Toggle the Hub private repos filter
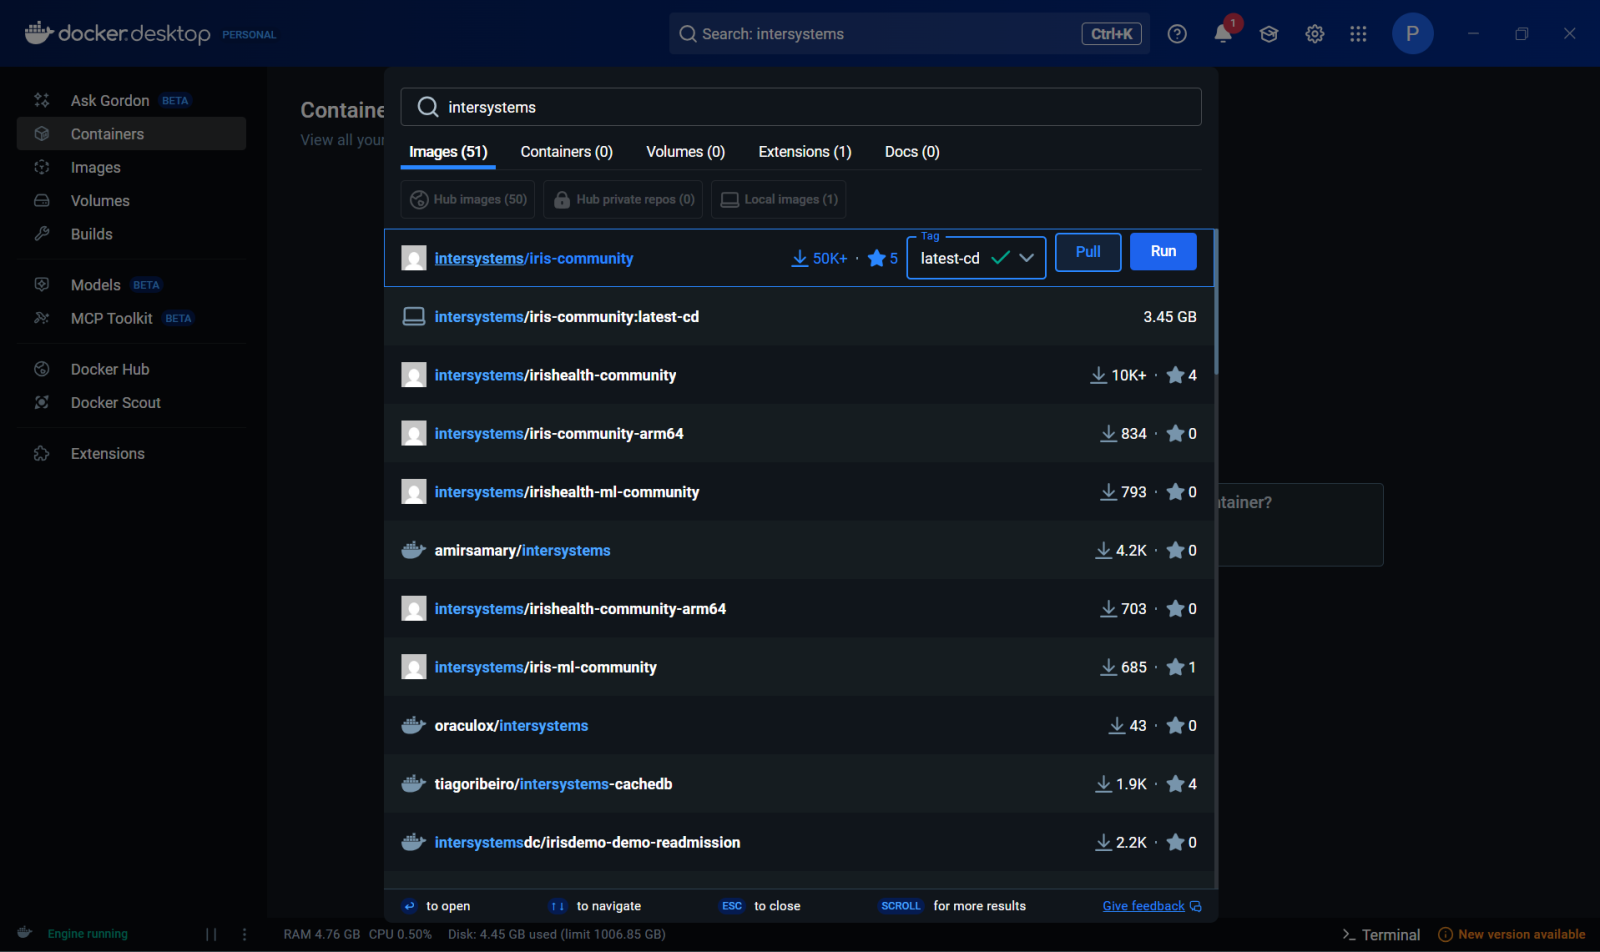Viewport: 1600px width, 952px height. [x=623, y=200]
